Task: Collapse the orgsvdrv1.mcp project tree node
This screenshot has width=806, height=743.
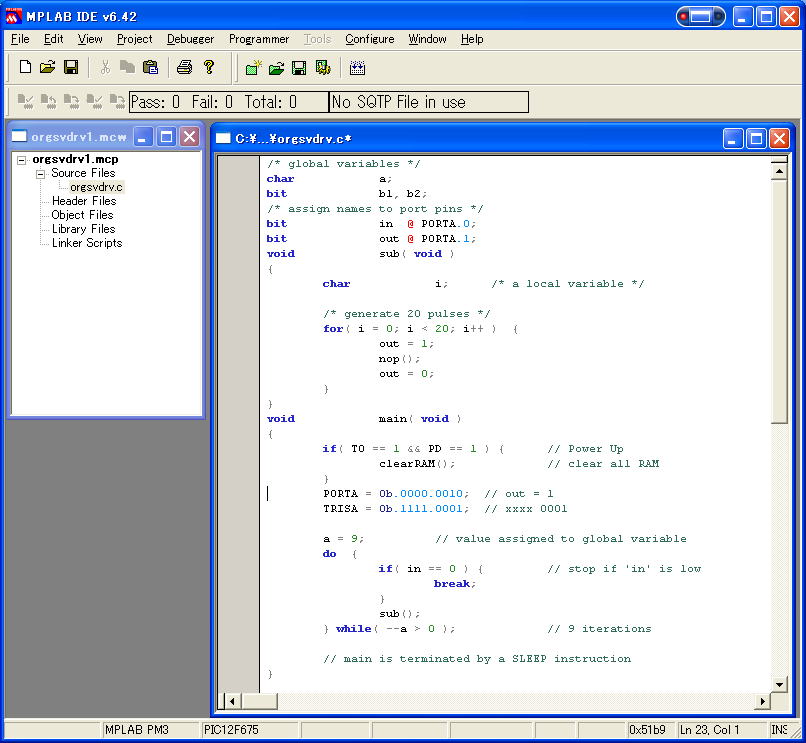Action: (x=21, y=160)
